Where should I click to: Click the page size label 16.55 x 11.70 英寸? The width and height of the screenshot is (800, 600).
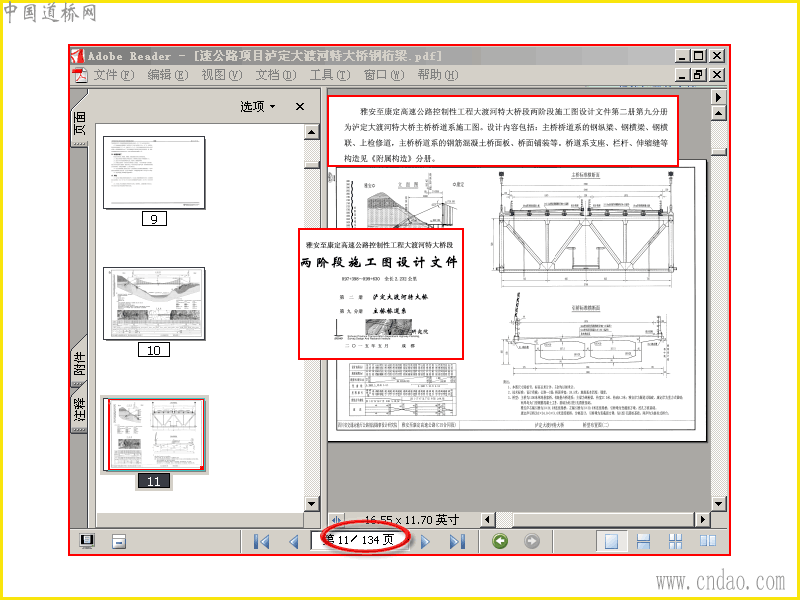click(x=412, y=520)
